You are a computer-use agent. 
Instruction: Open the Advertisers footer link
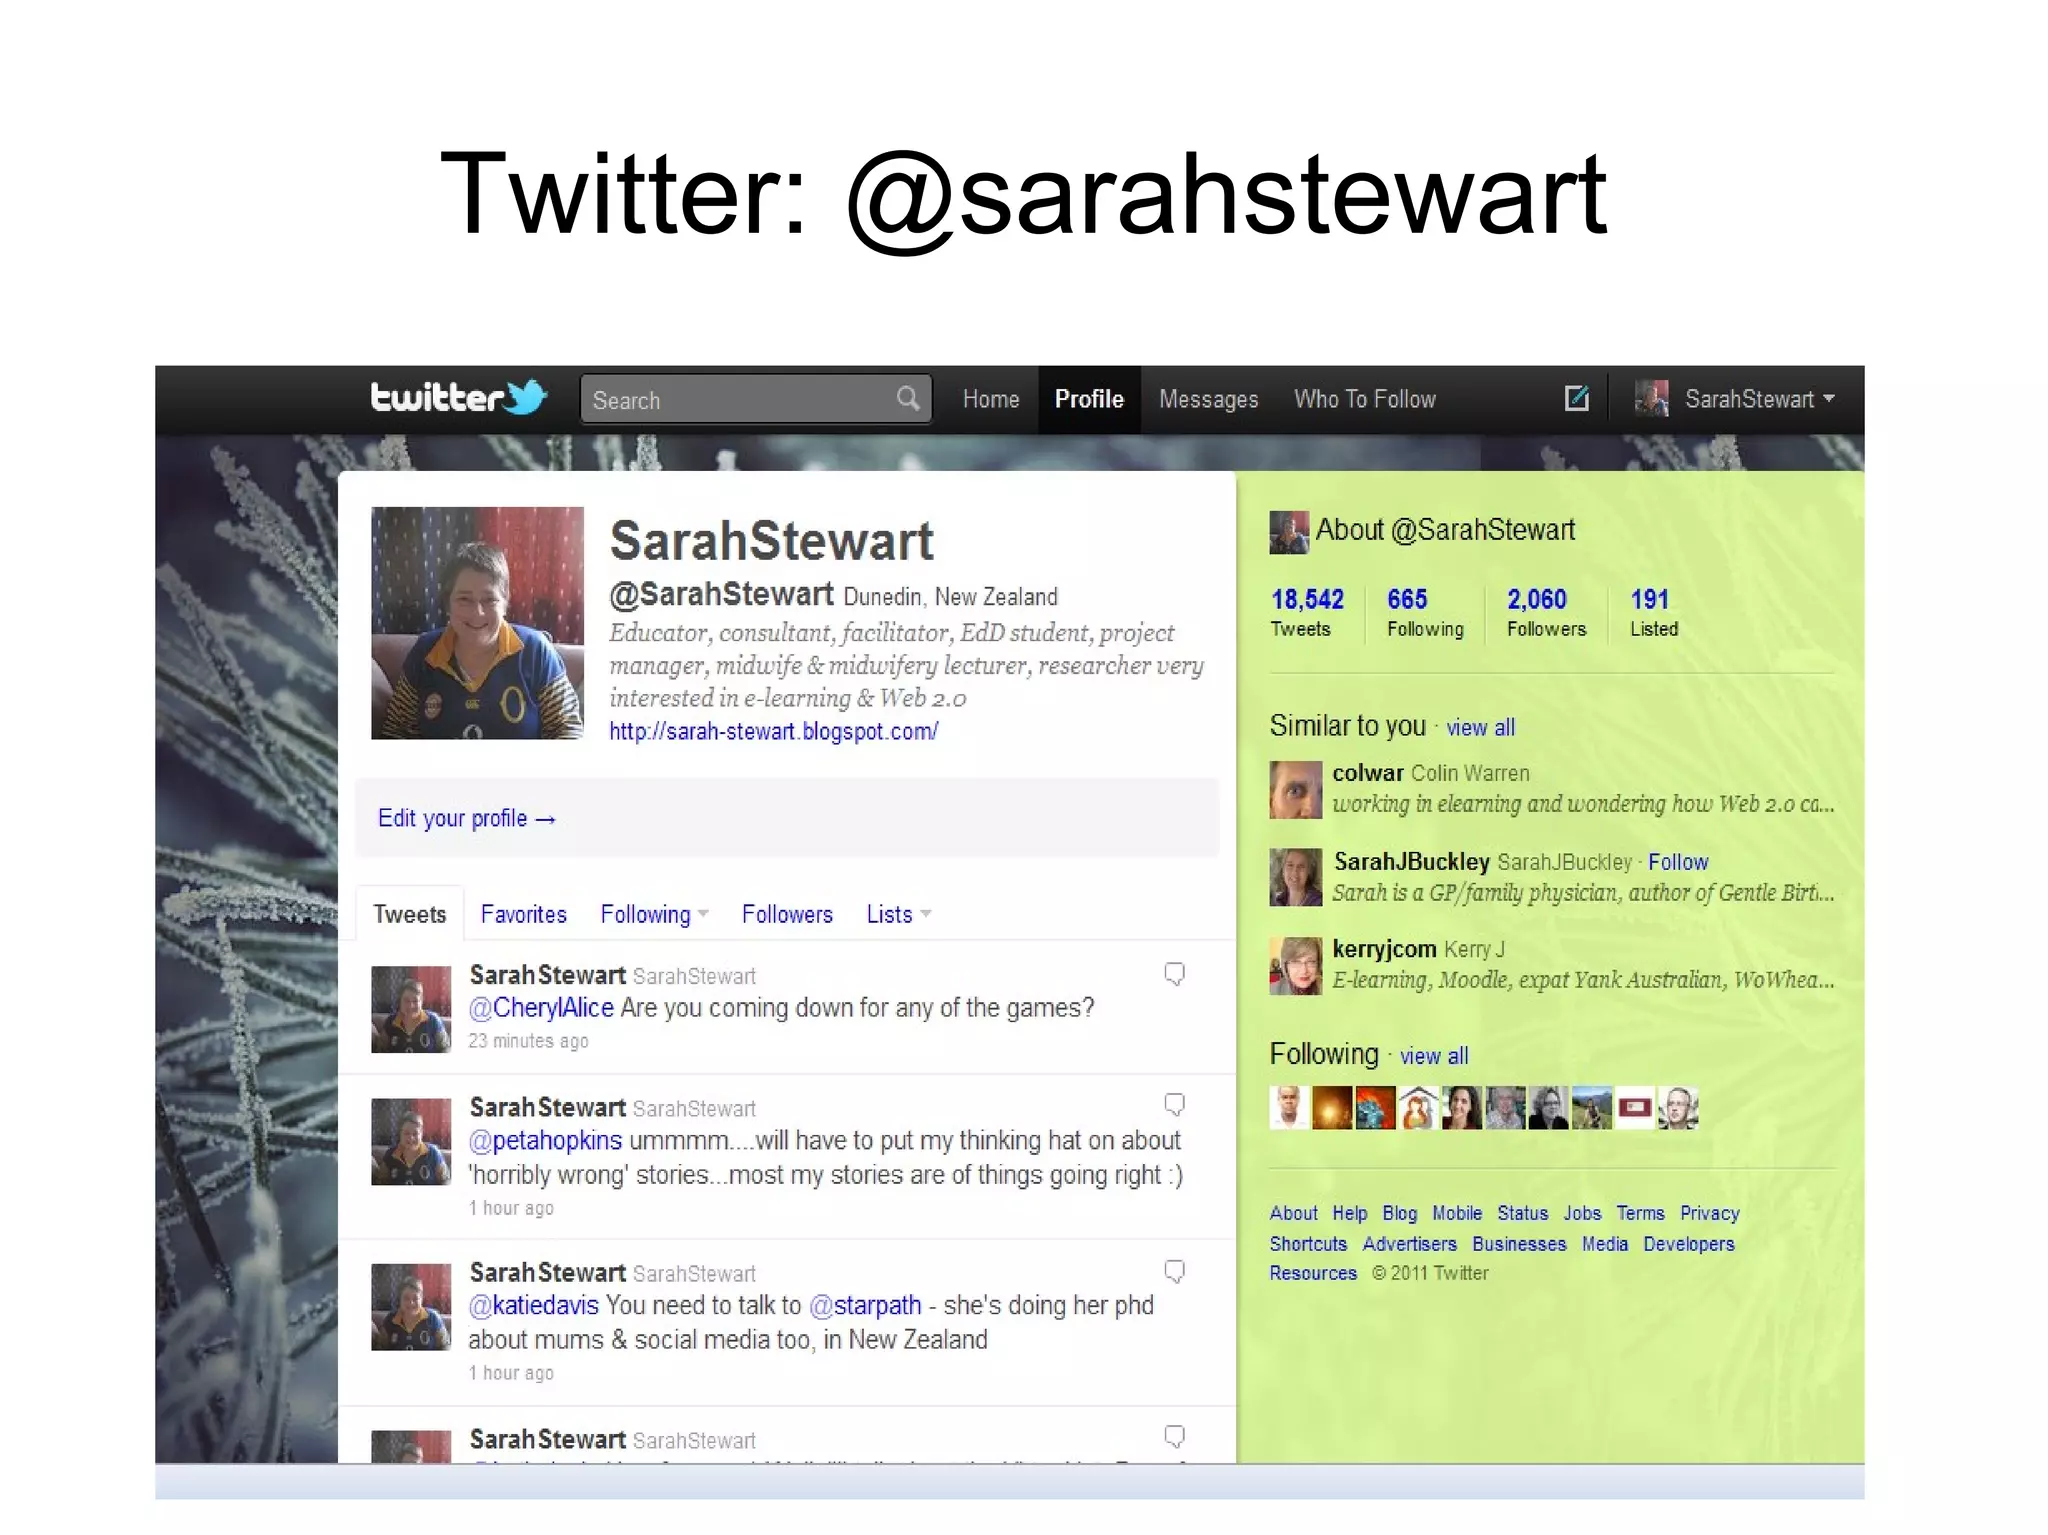pos(1409,1244)
